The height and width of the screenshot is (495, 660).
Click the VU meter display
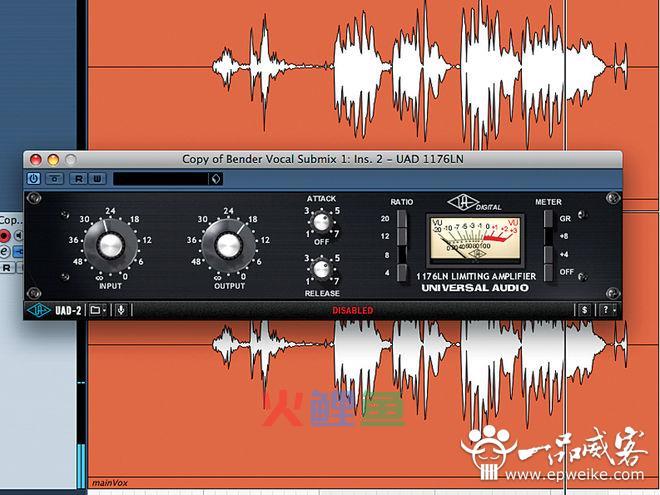click(x=476, y=239)
